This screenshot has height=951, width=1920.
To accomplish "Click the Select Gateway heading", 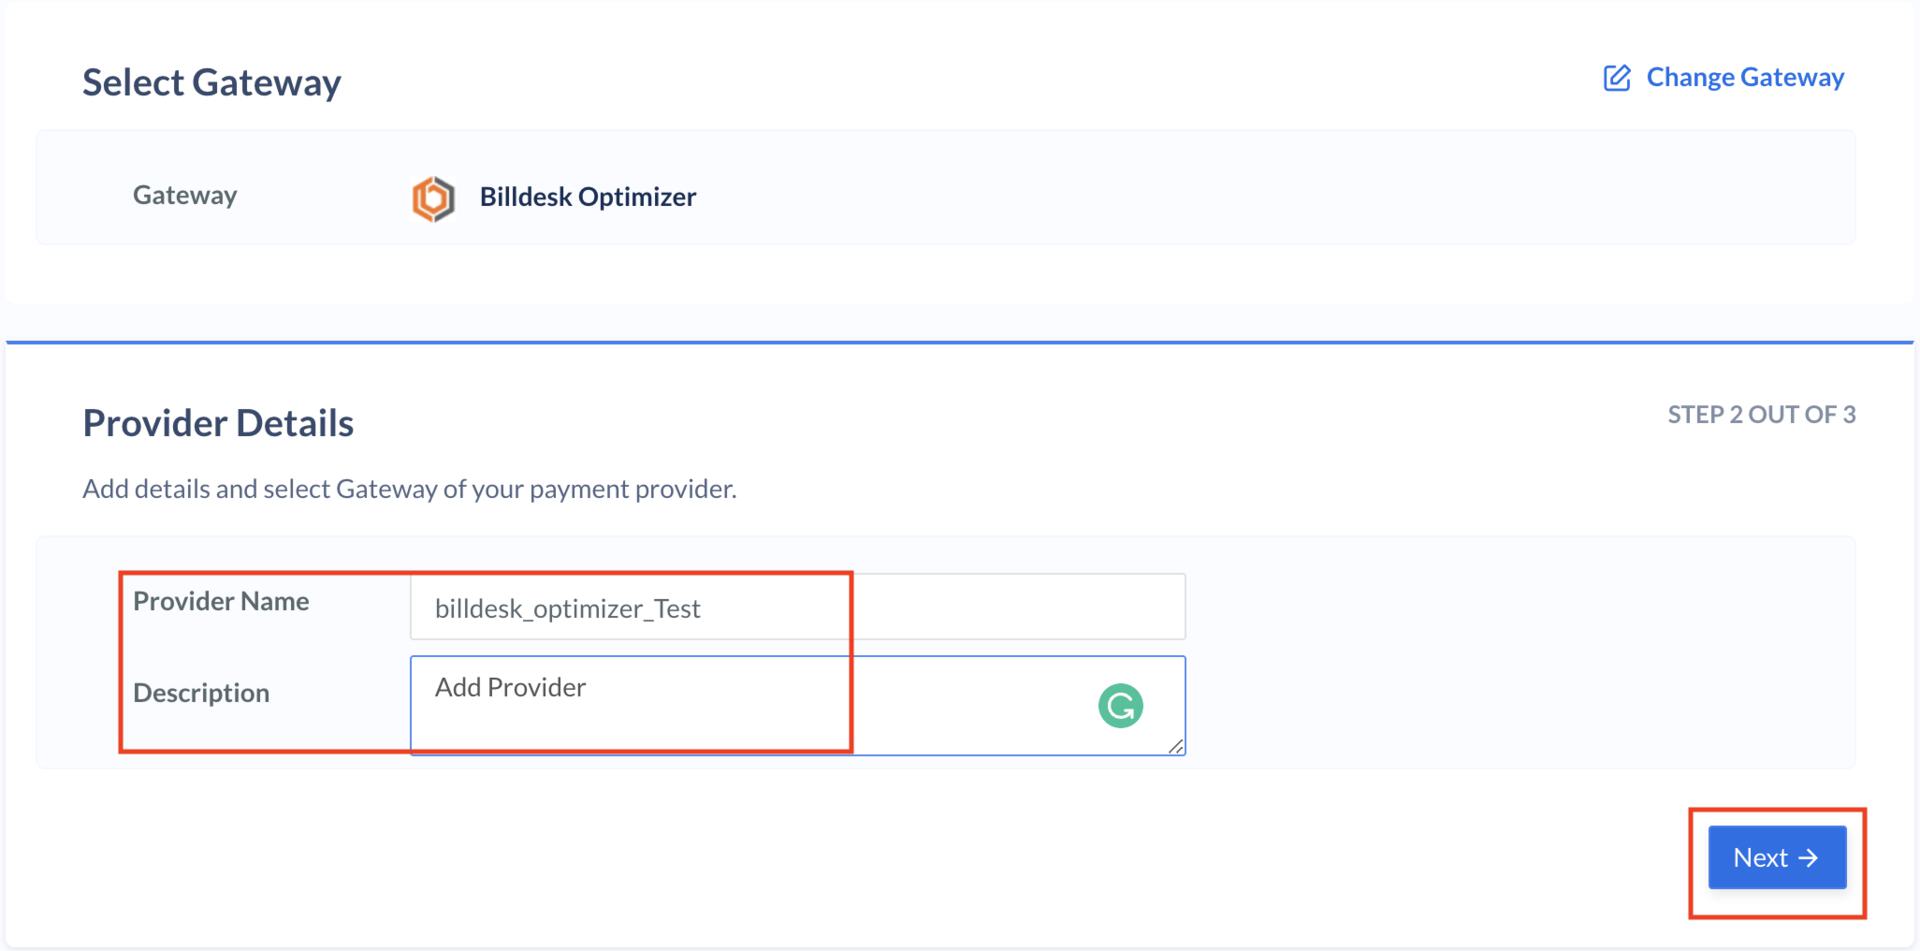I will pos(211,82).
